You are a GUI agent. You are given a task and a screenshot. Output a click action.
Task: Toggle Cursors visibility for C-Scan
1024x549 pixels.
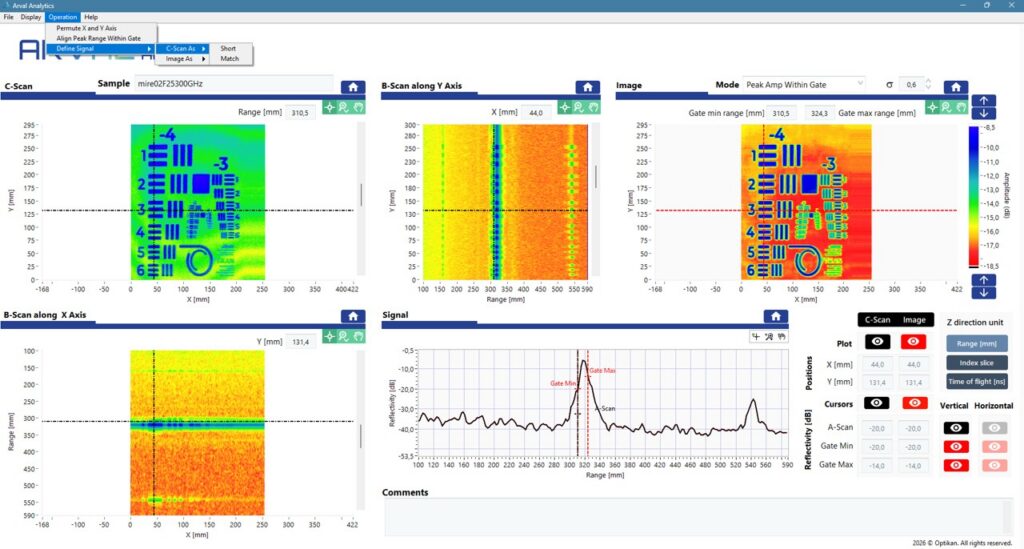tap(877, 403)
